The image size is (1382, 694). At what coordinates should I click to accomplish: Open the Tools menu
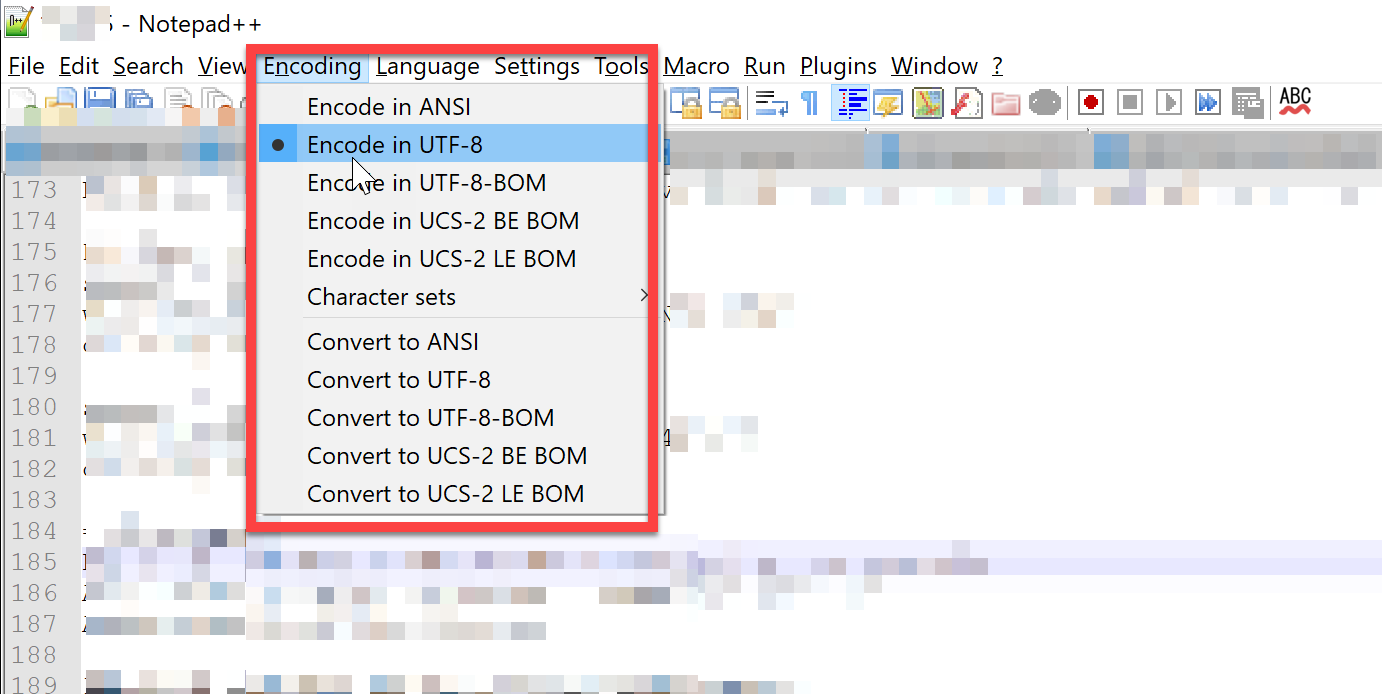[622, 66]
